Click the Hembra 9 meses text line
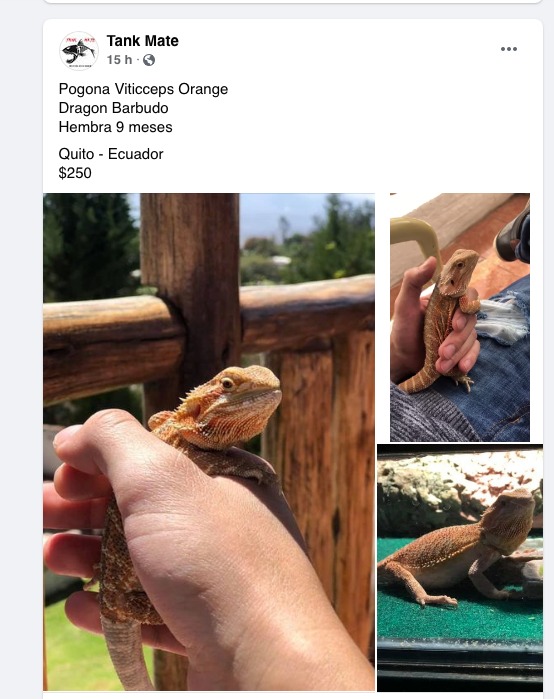The image size is (554, 699). [x=115, y=127]
